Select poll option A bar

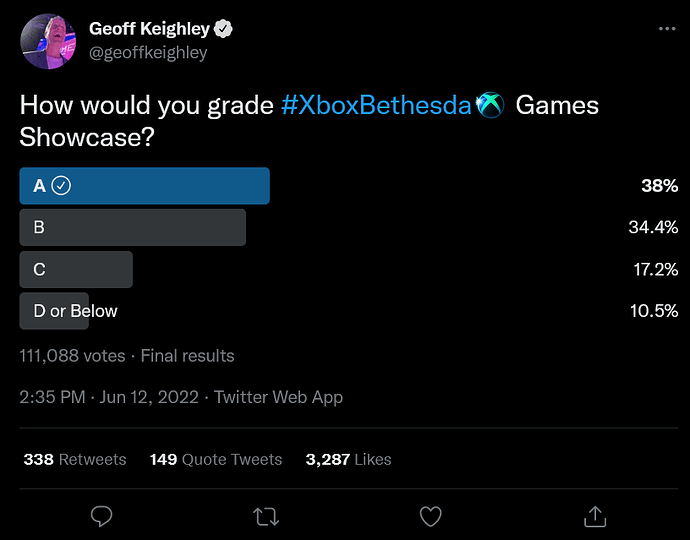144,186
